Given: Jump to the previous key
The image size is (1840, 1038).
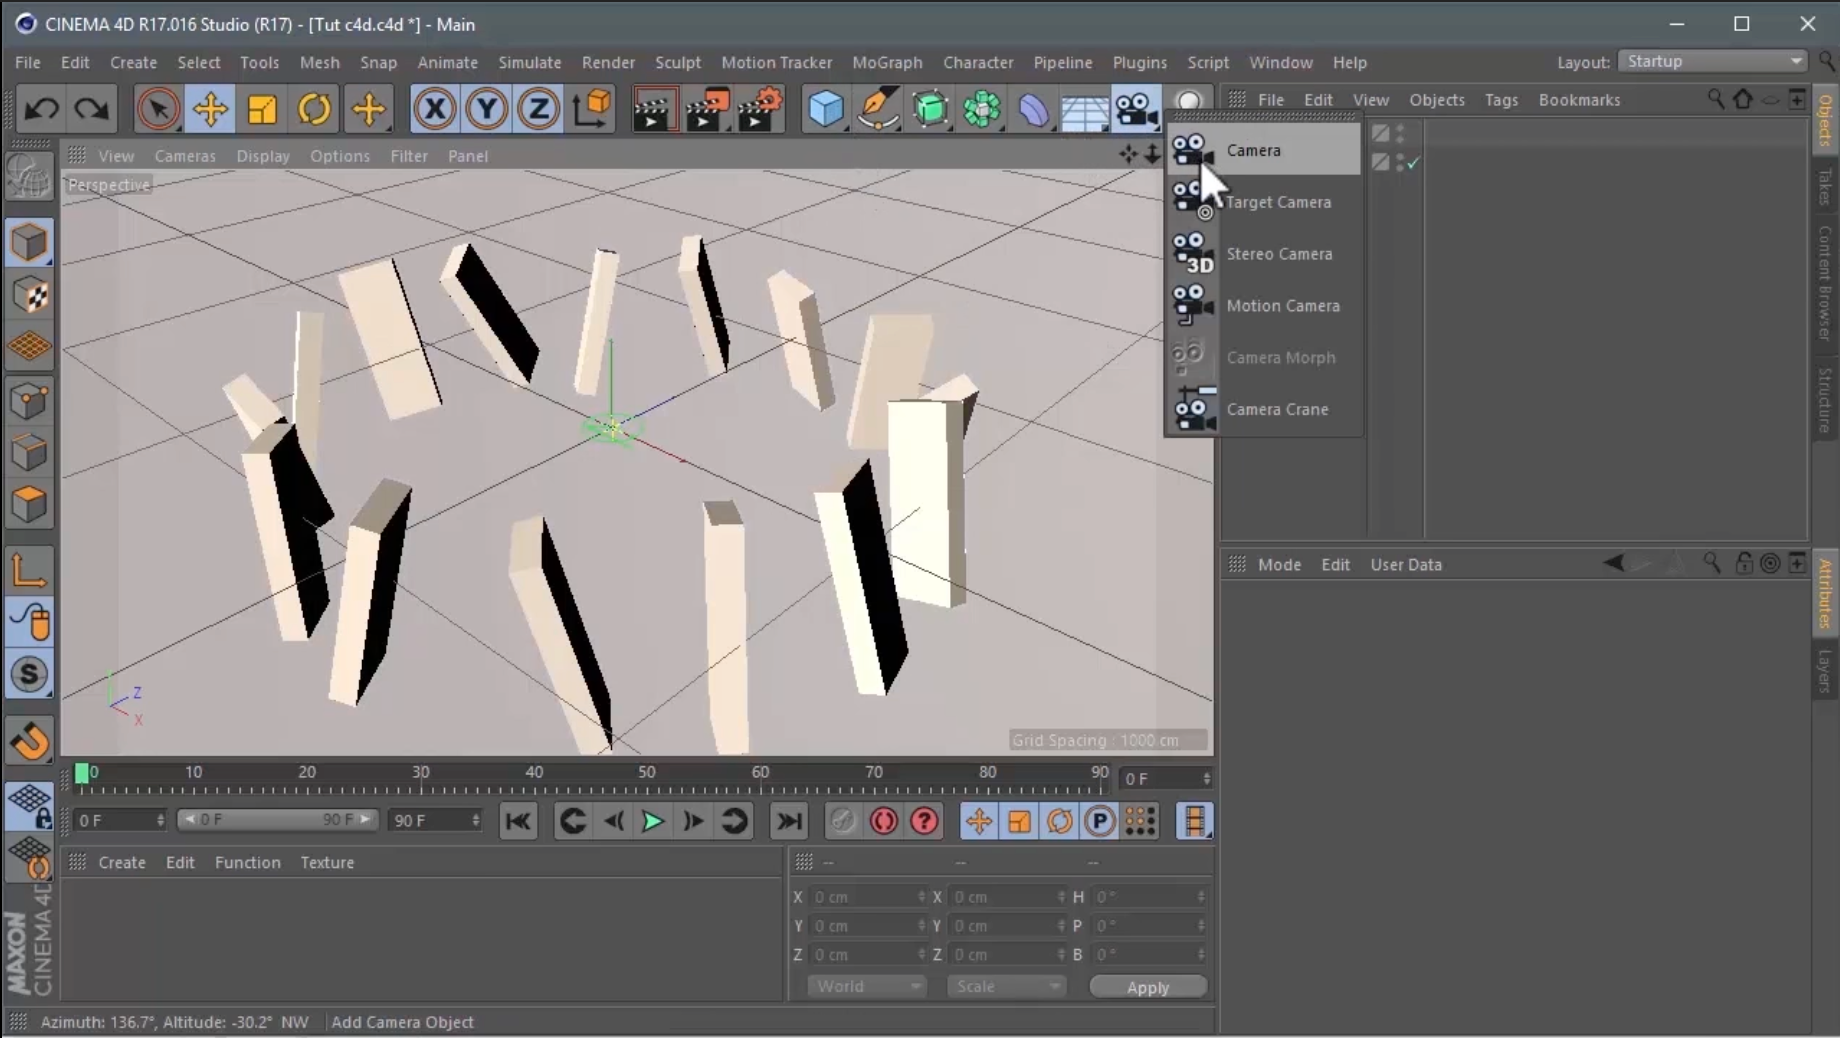Looking at the screenshot, I should pyautogui.click(x=573, y=821).
